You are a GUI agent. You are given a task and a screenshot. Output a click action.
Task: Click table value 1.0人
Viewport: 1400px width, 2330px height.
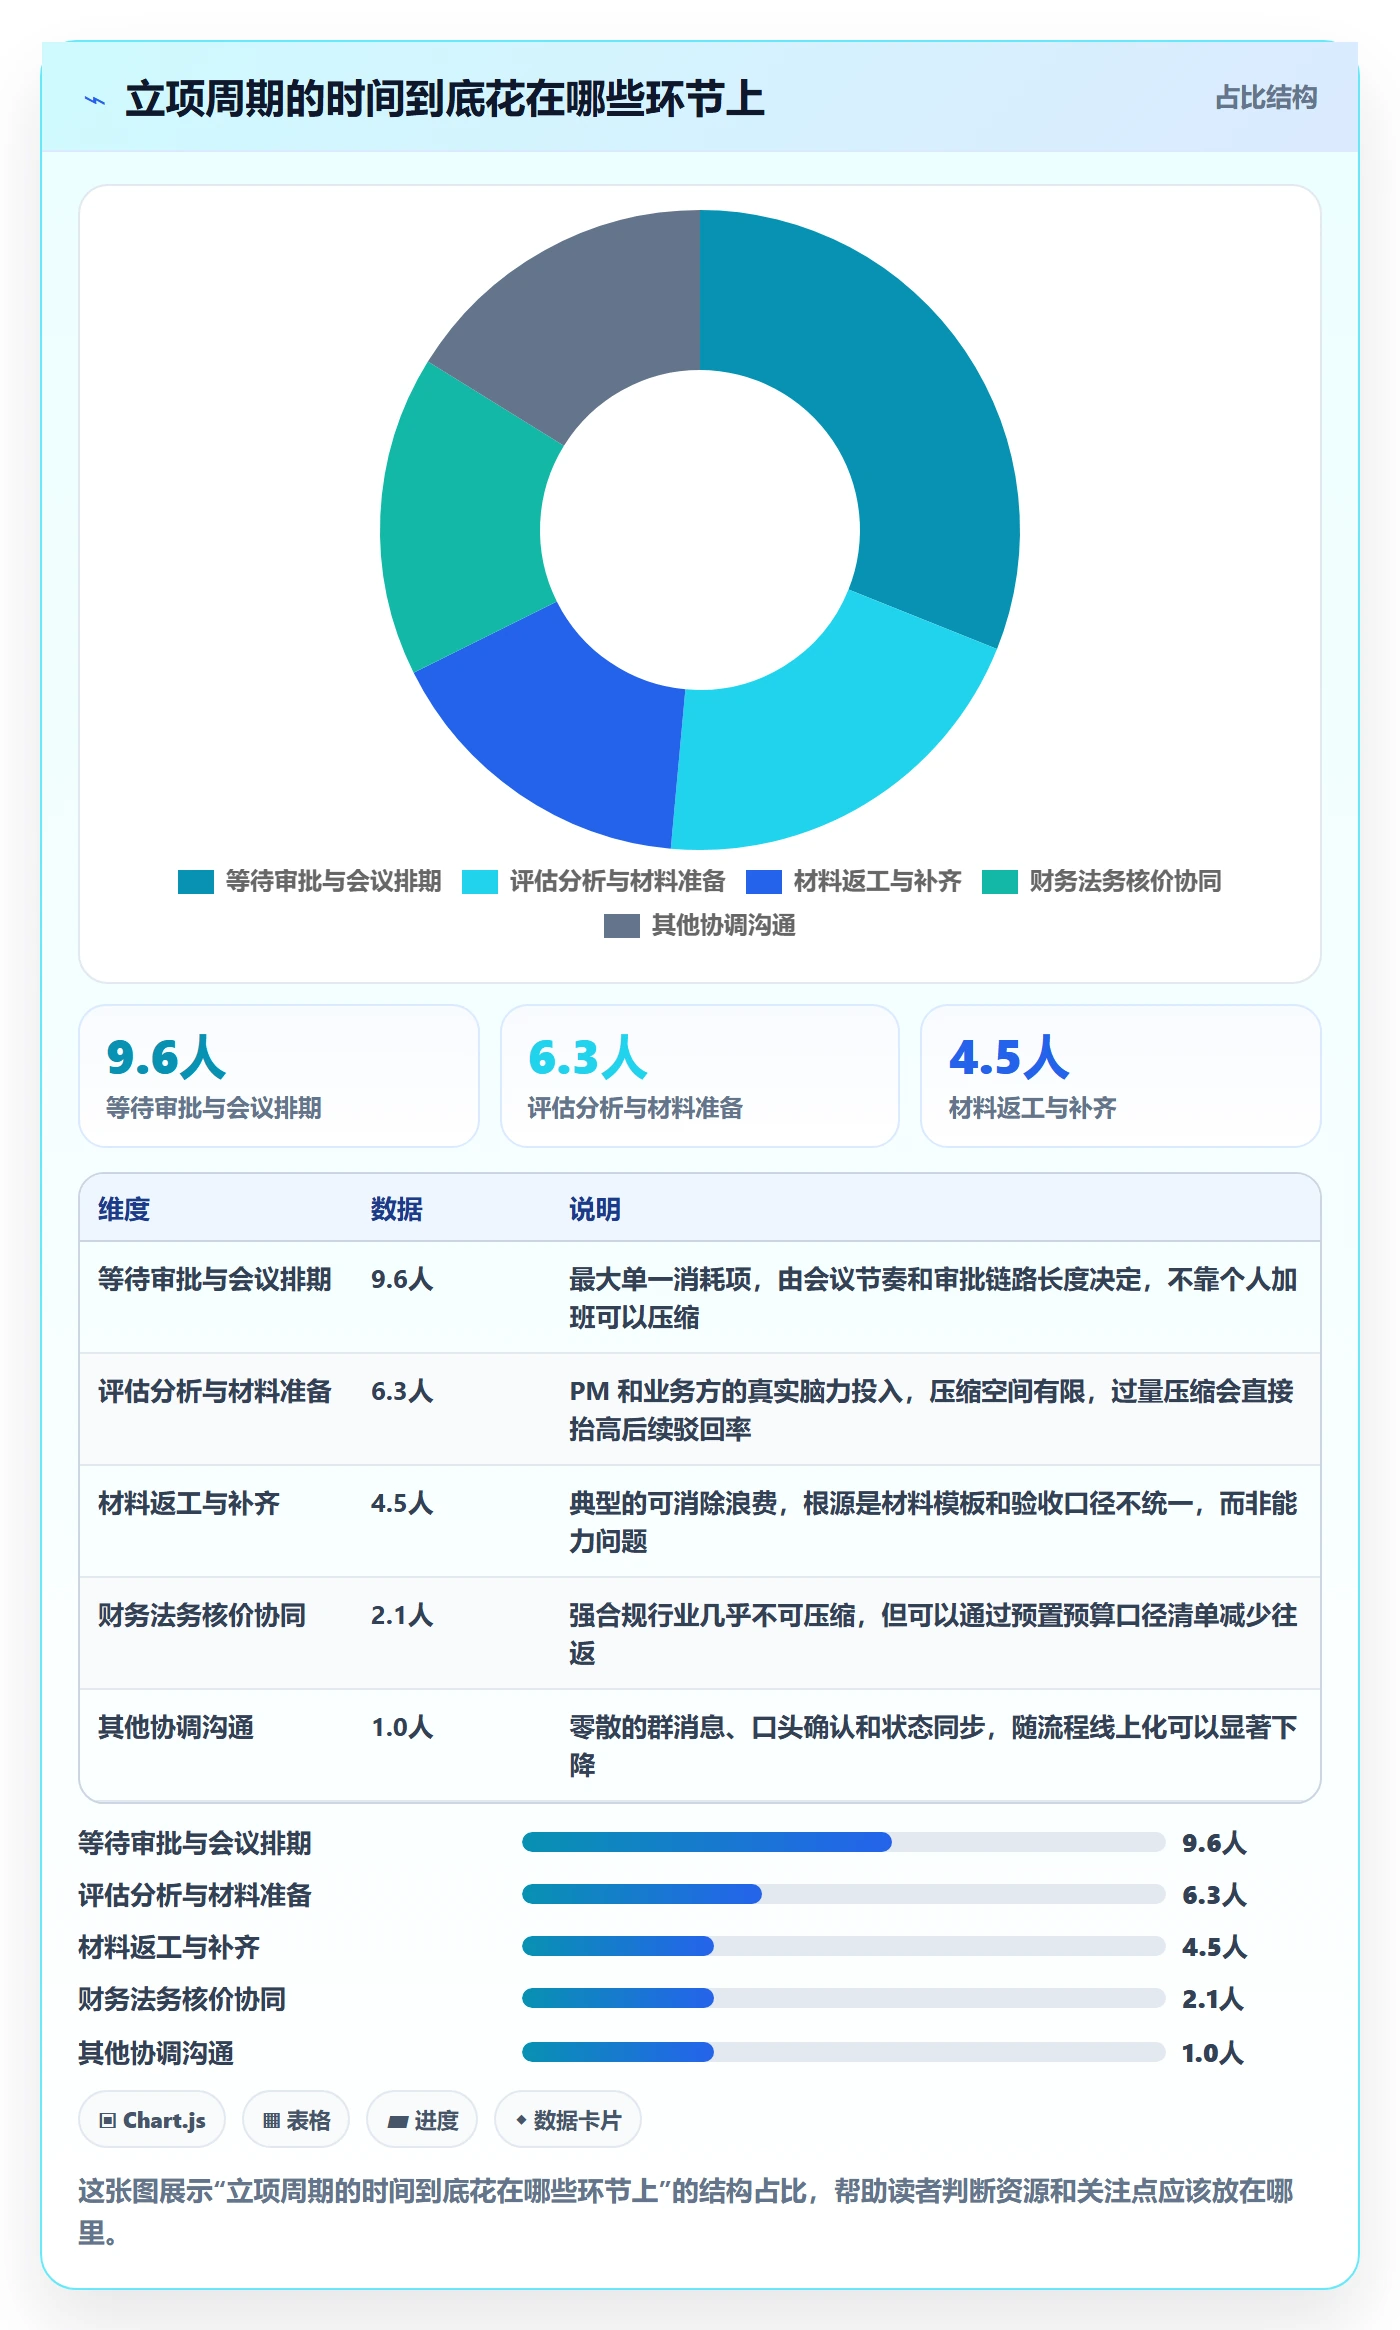click(402, 1727)
